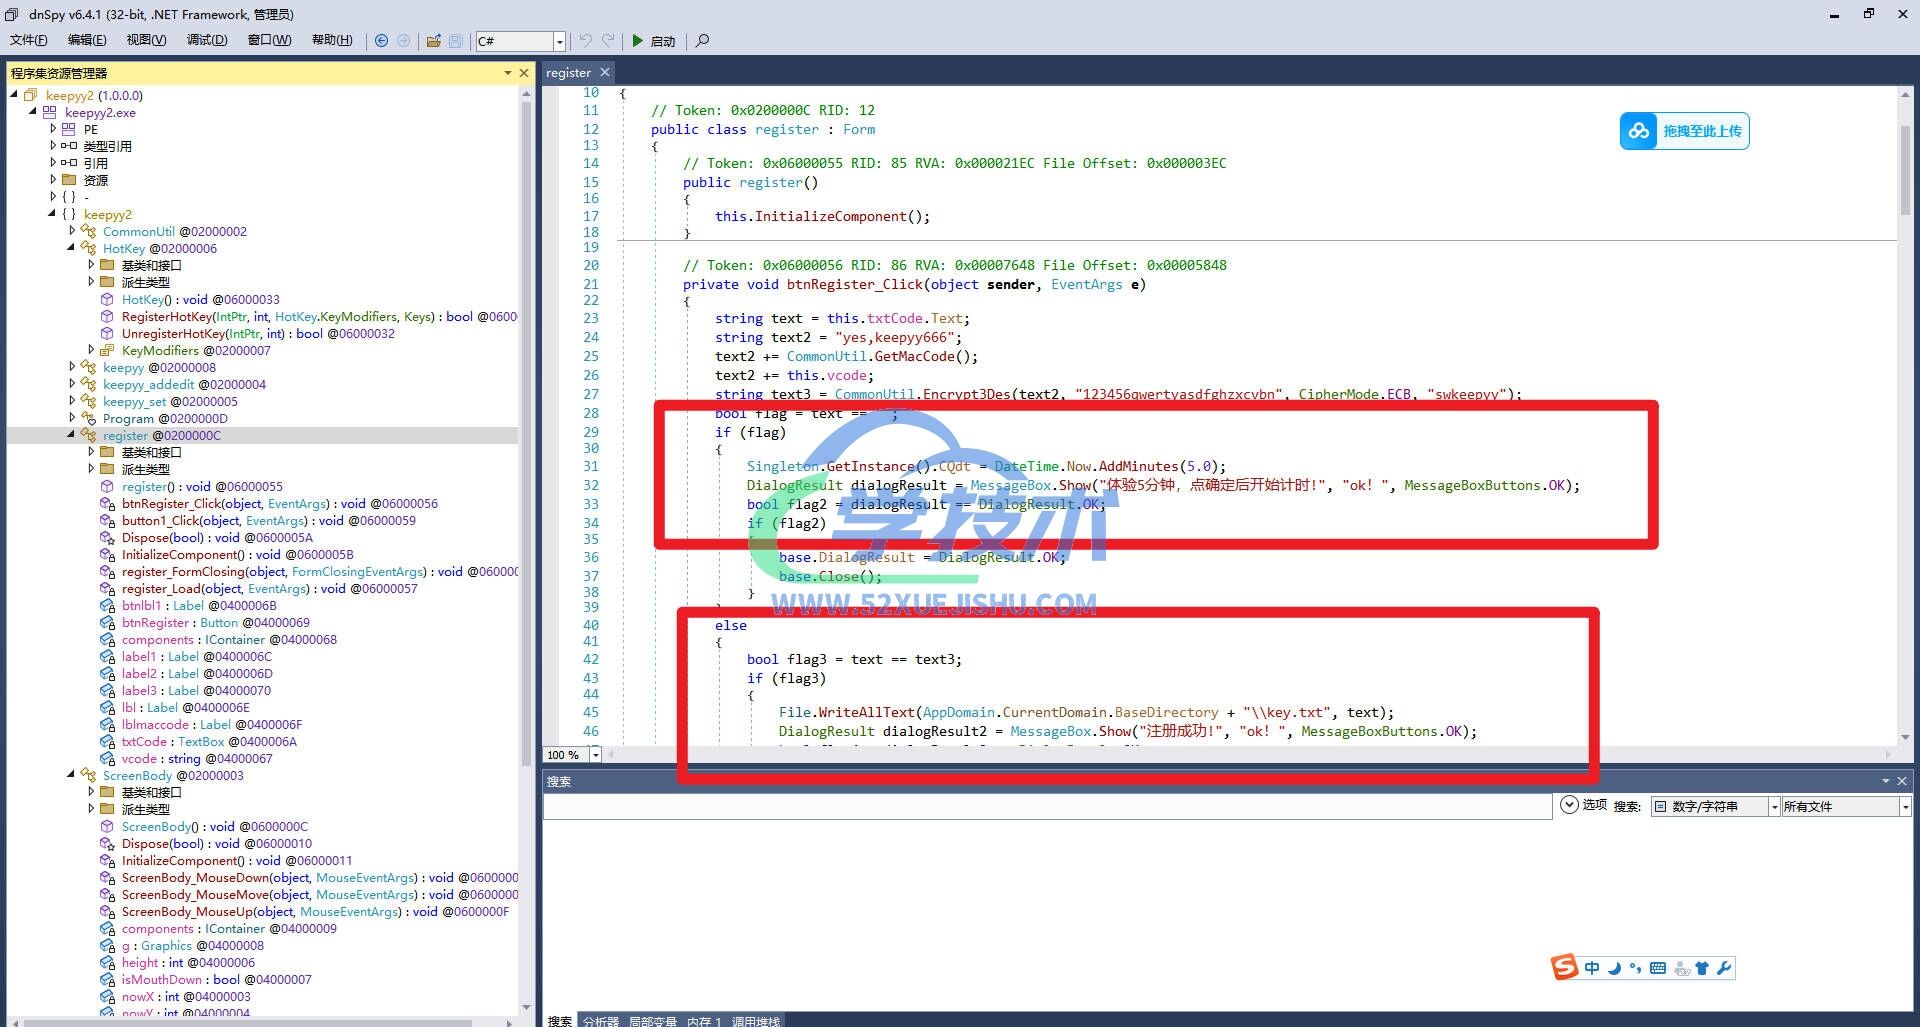Click the code editor horizontal scrollbar

click(1250, 754)
